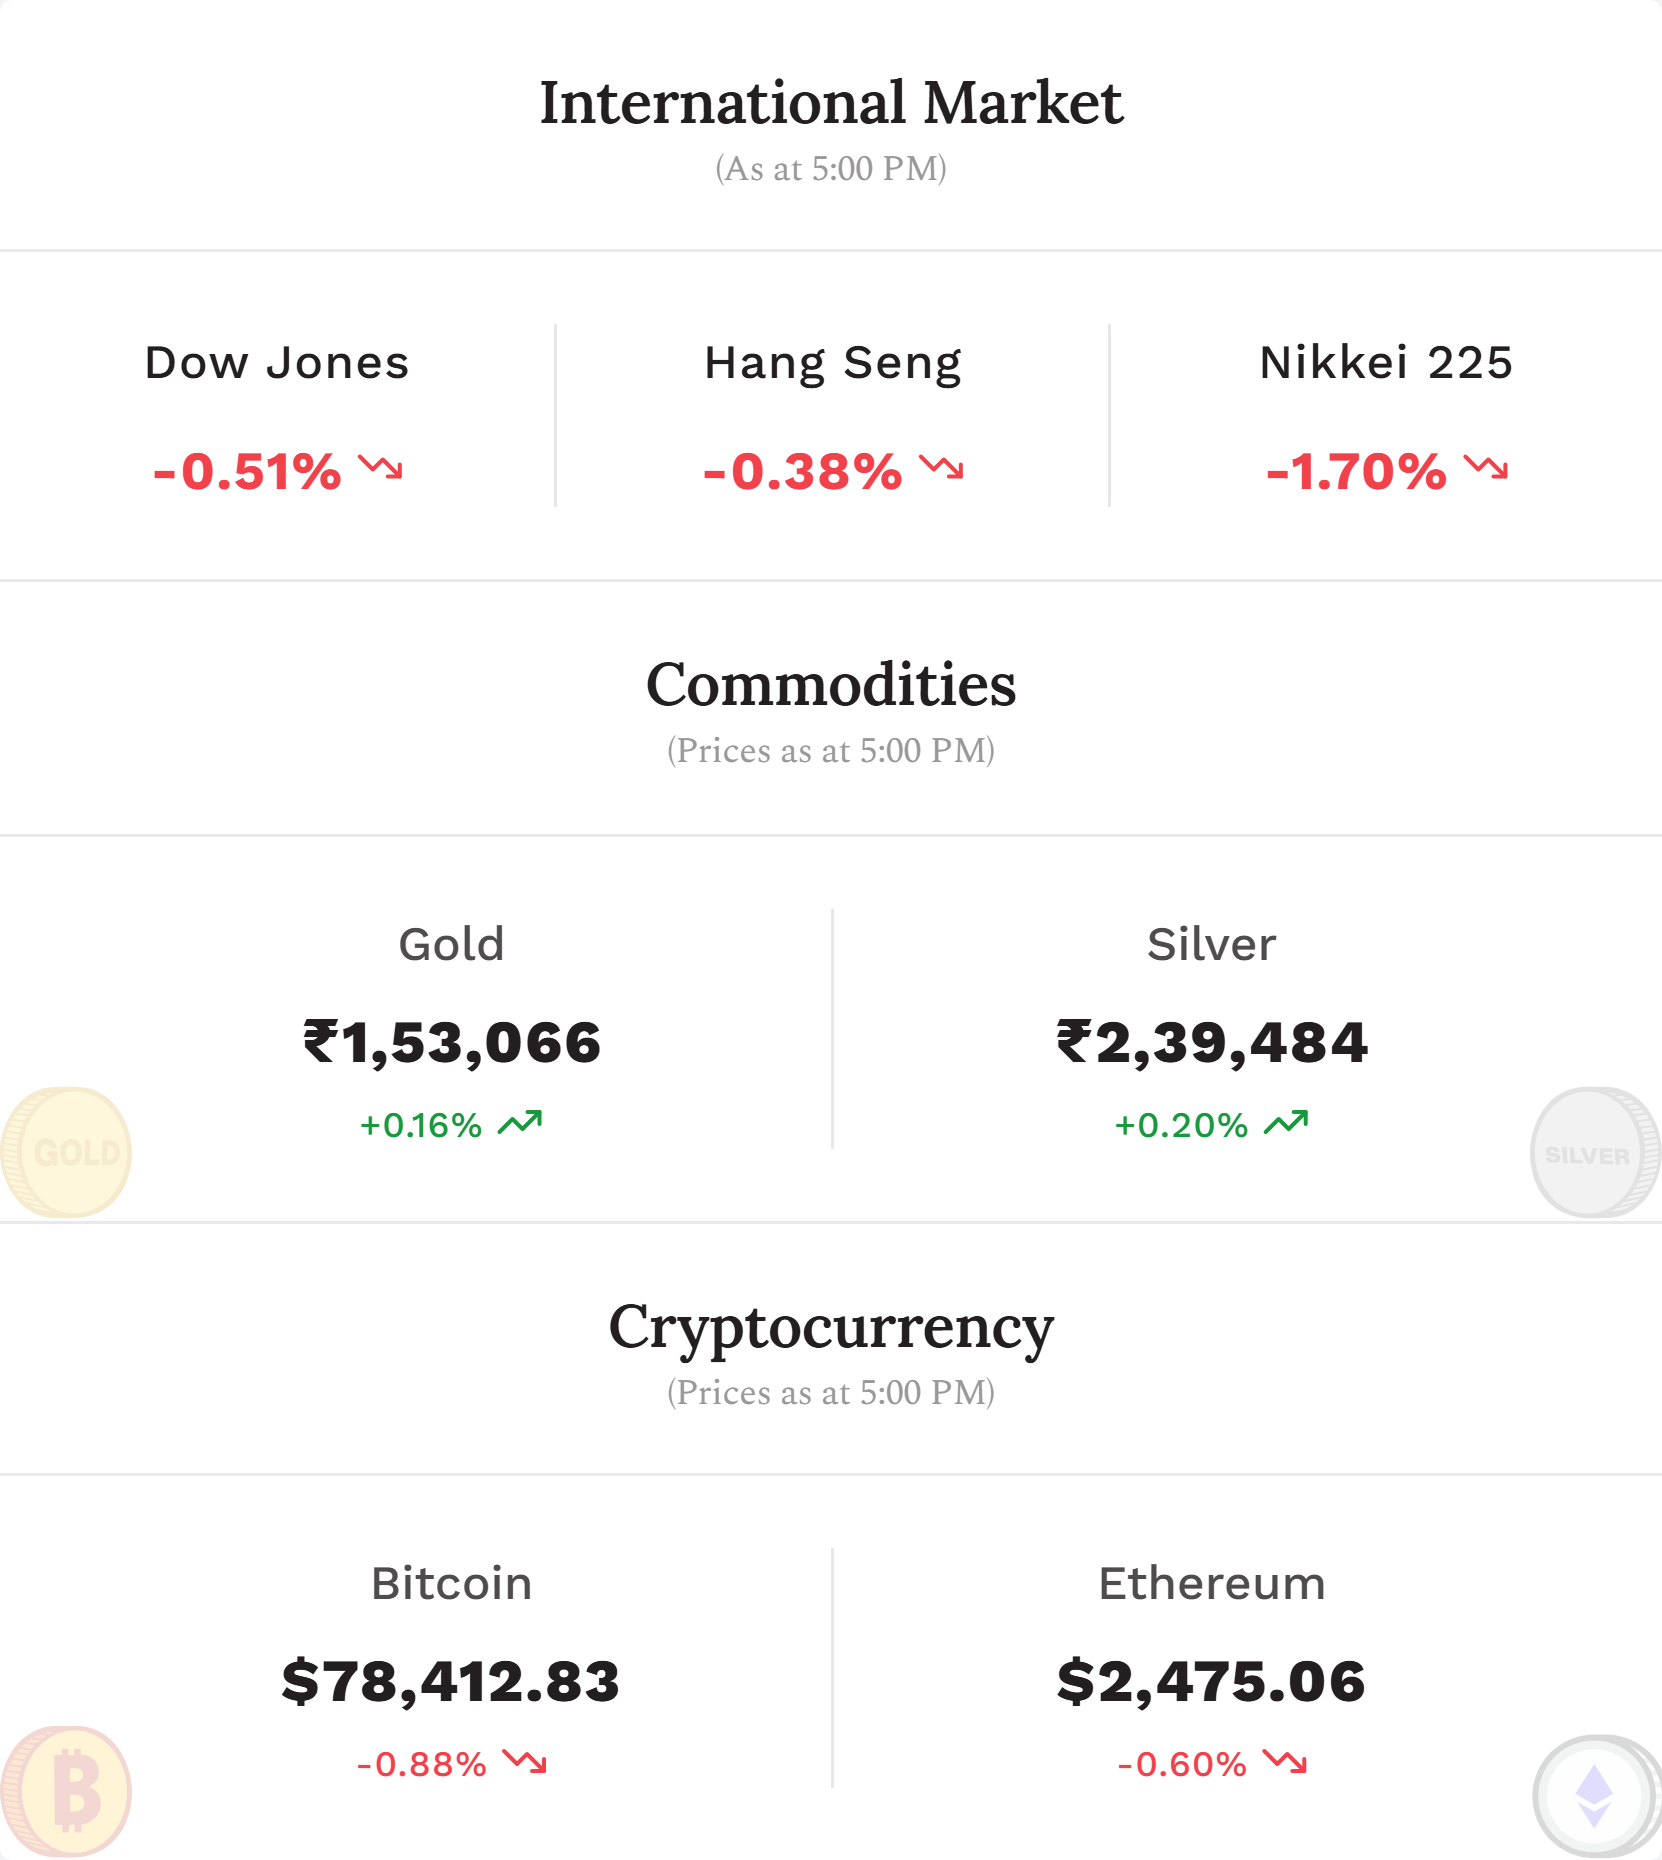
Task: Click the Bitcoin red downward trend arrow
Action: 525,1761
